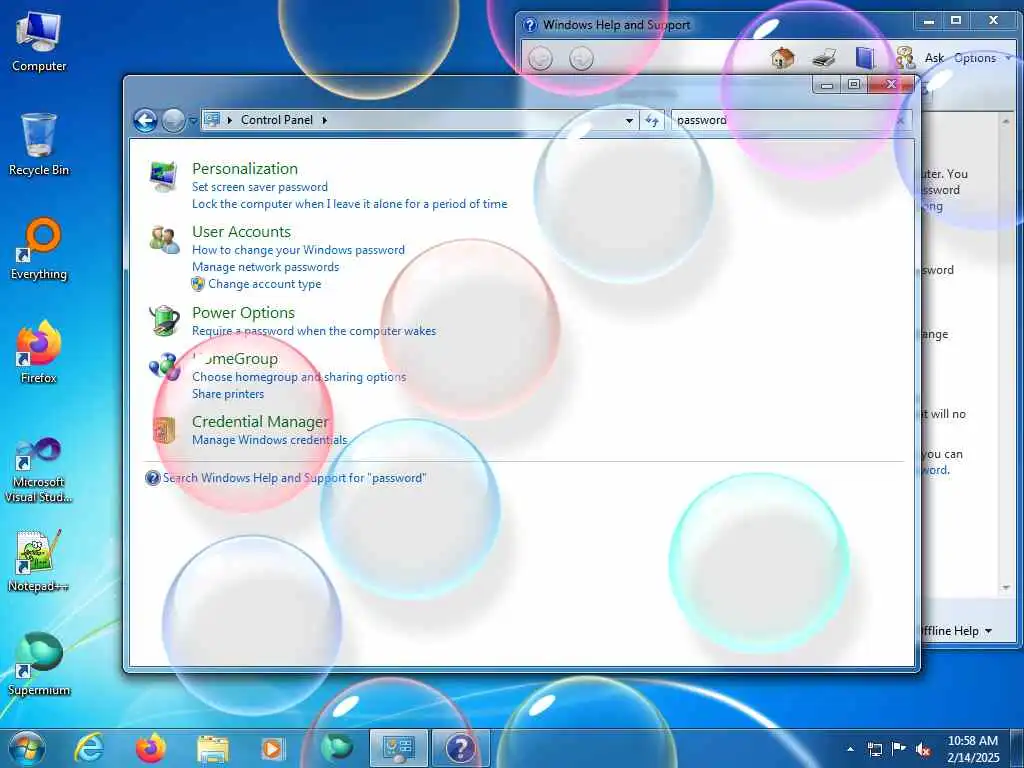
Task: Open Choose homegroup and sharing options
Action: [298, 377]
